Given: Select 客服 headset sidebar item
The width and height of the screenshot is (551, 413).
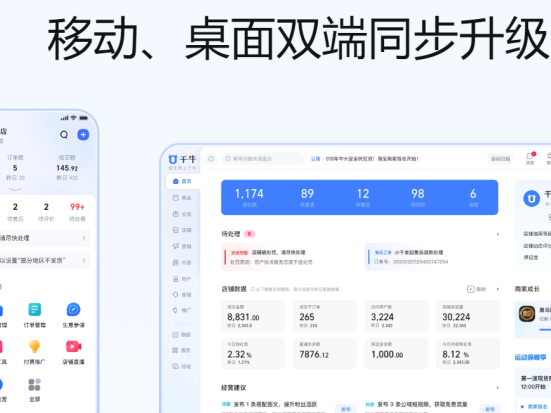Looking at the screenshot, I should click(182, 295).
